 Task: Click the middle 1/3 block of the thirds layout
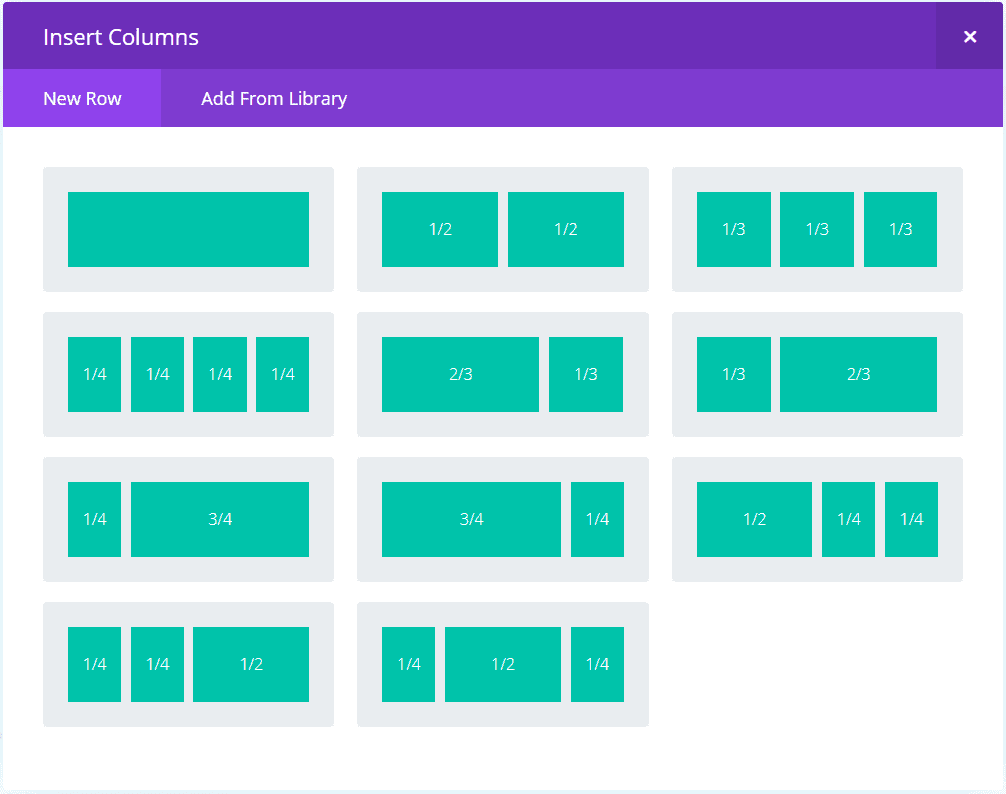click(x=817, y=229)
